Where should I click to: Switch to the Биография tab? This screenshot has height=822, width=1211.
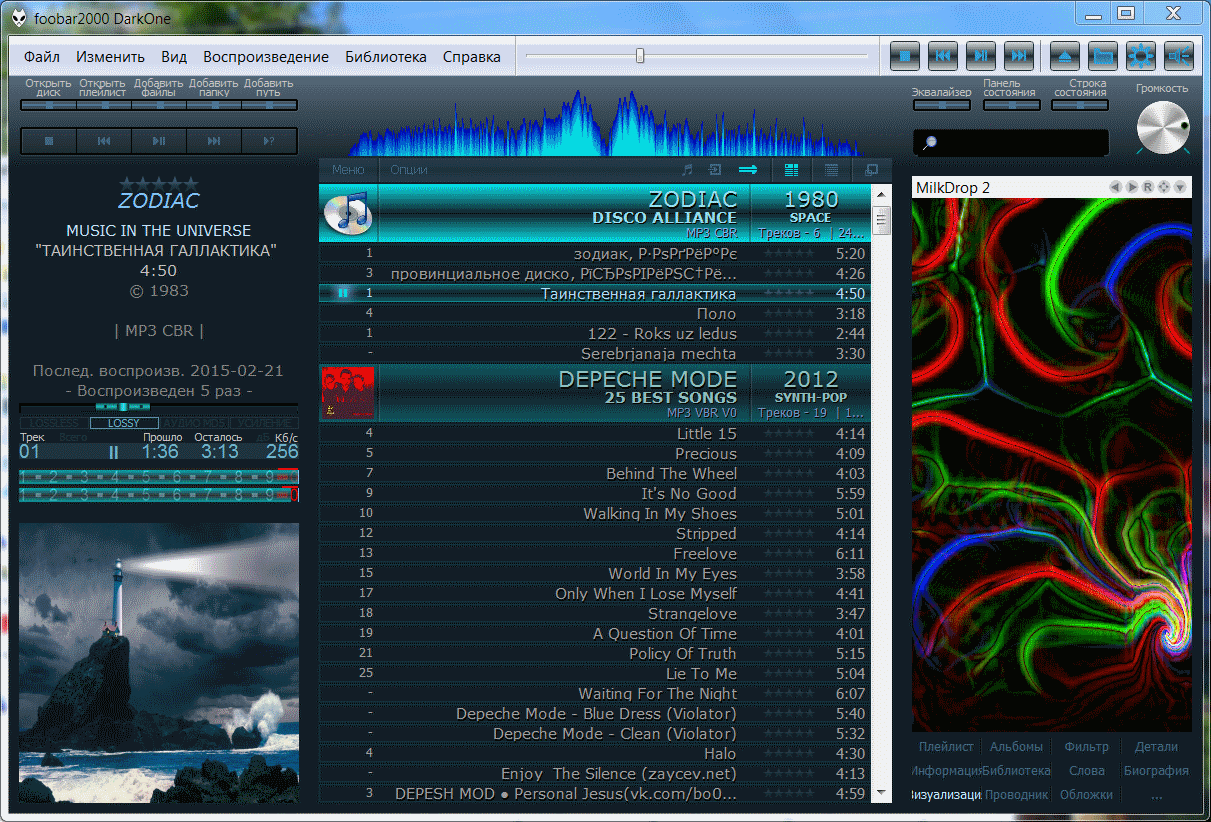click(1156, 771)
